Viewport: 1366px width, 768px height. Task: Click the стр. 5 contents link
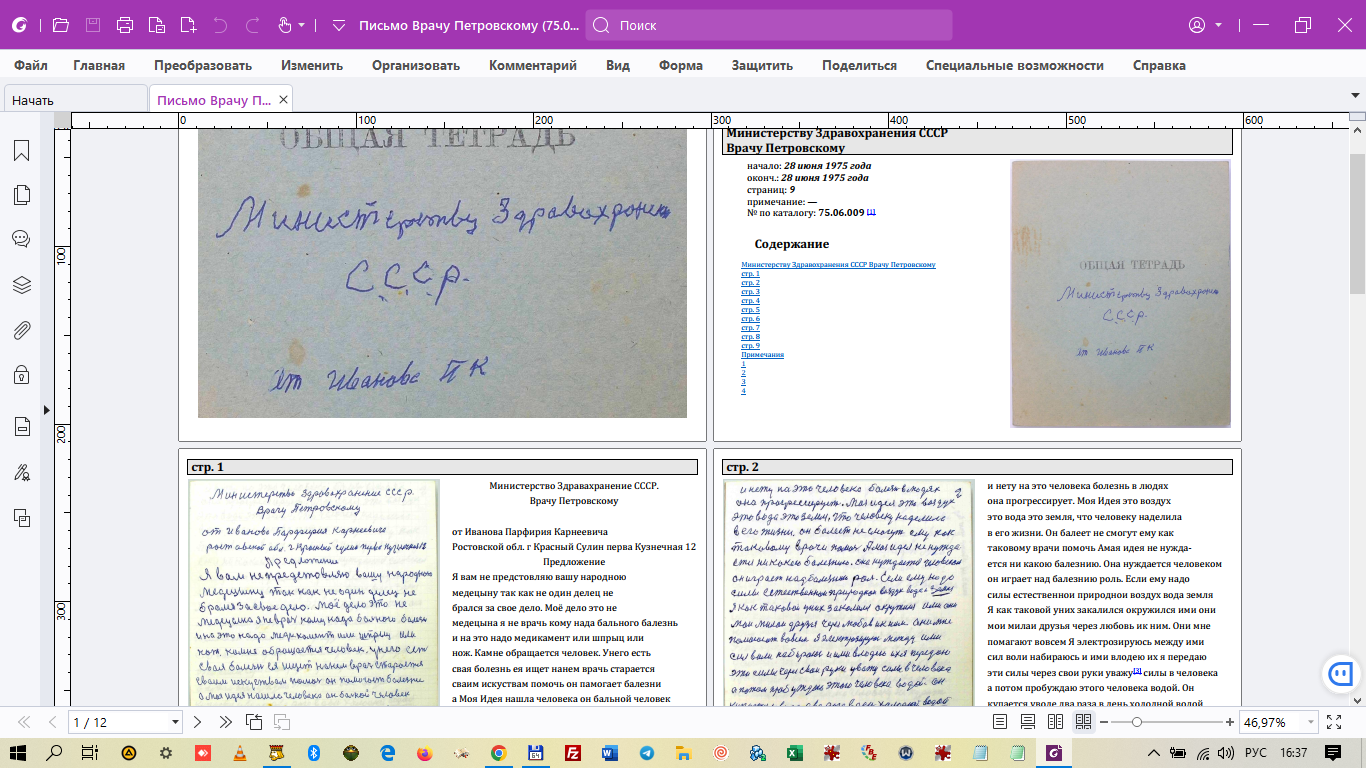coord(750,310)
